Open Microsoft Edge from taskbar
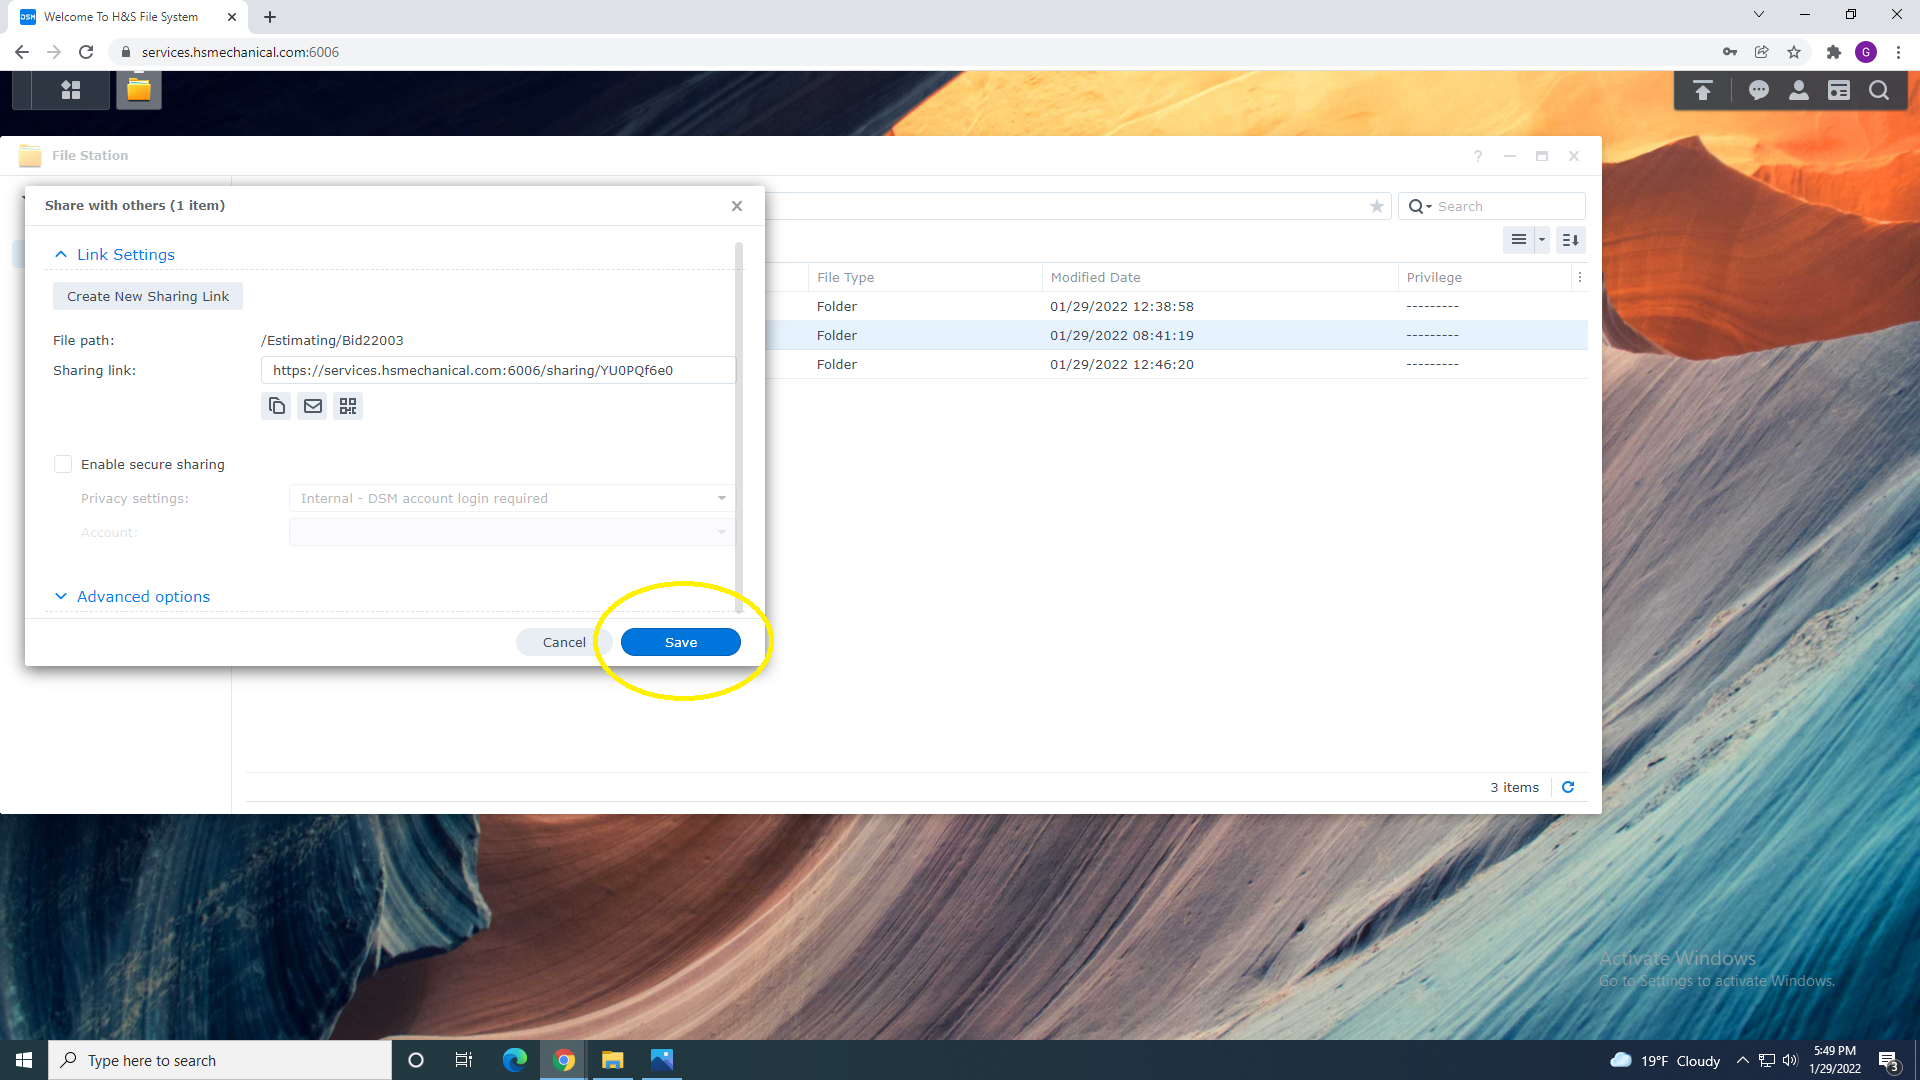The height and width of the screenshot is (1080, 1920). pos(515,1060)
